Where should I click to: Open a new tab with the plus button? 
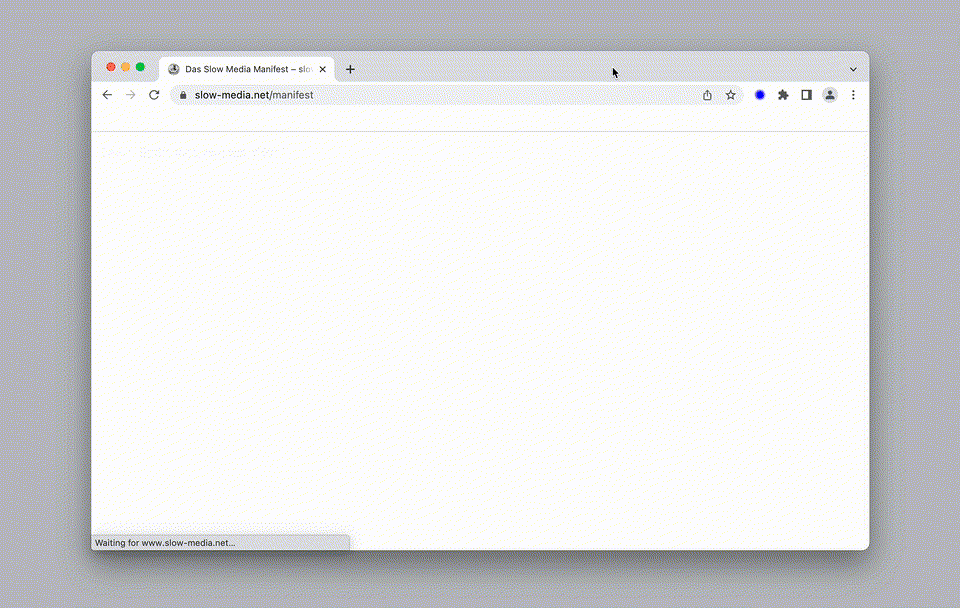click(x=350, y=69)
